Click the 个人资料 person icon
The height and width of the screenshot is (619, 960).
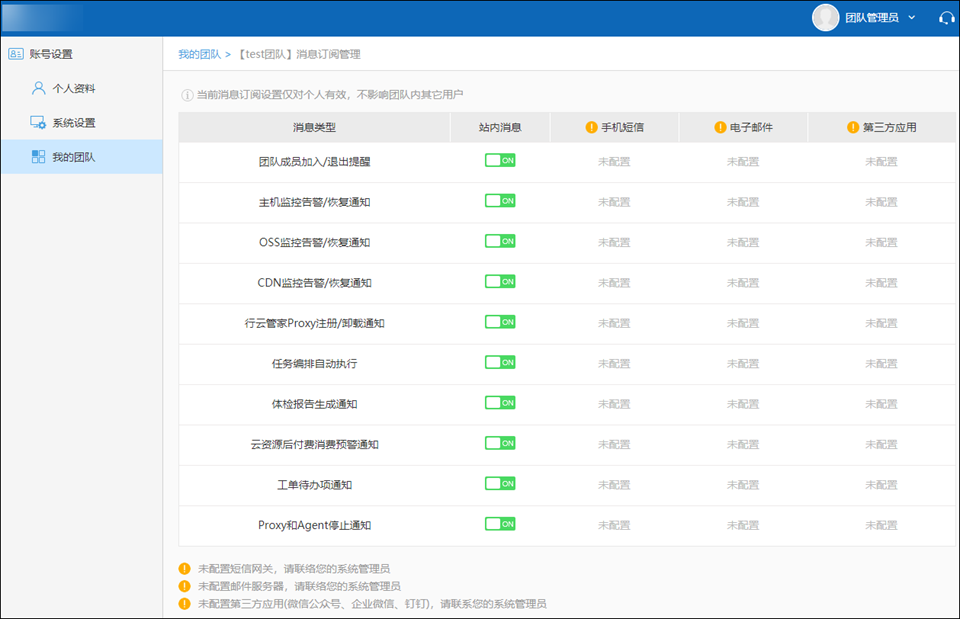[x=38, y=88]
